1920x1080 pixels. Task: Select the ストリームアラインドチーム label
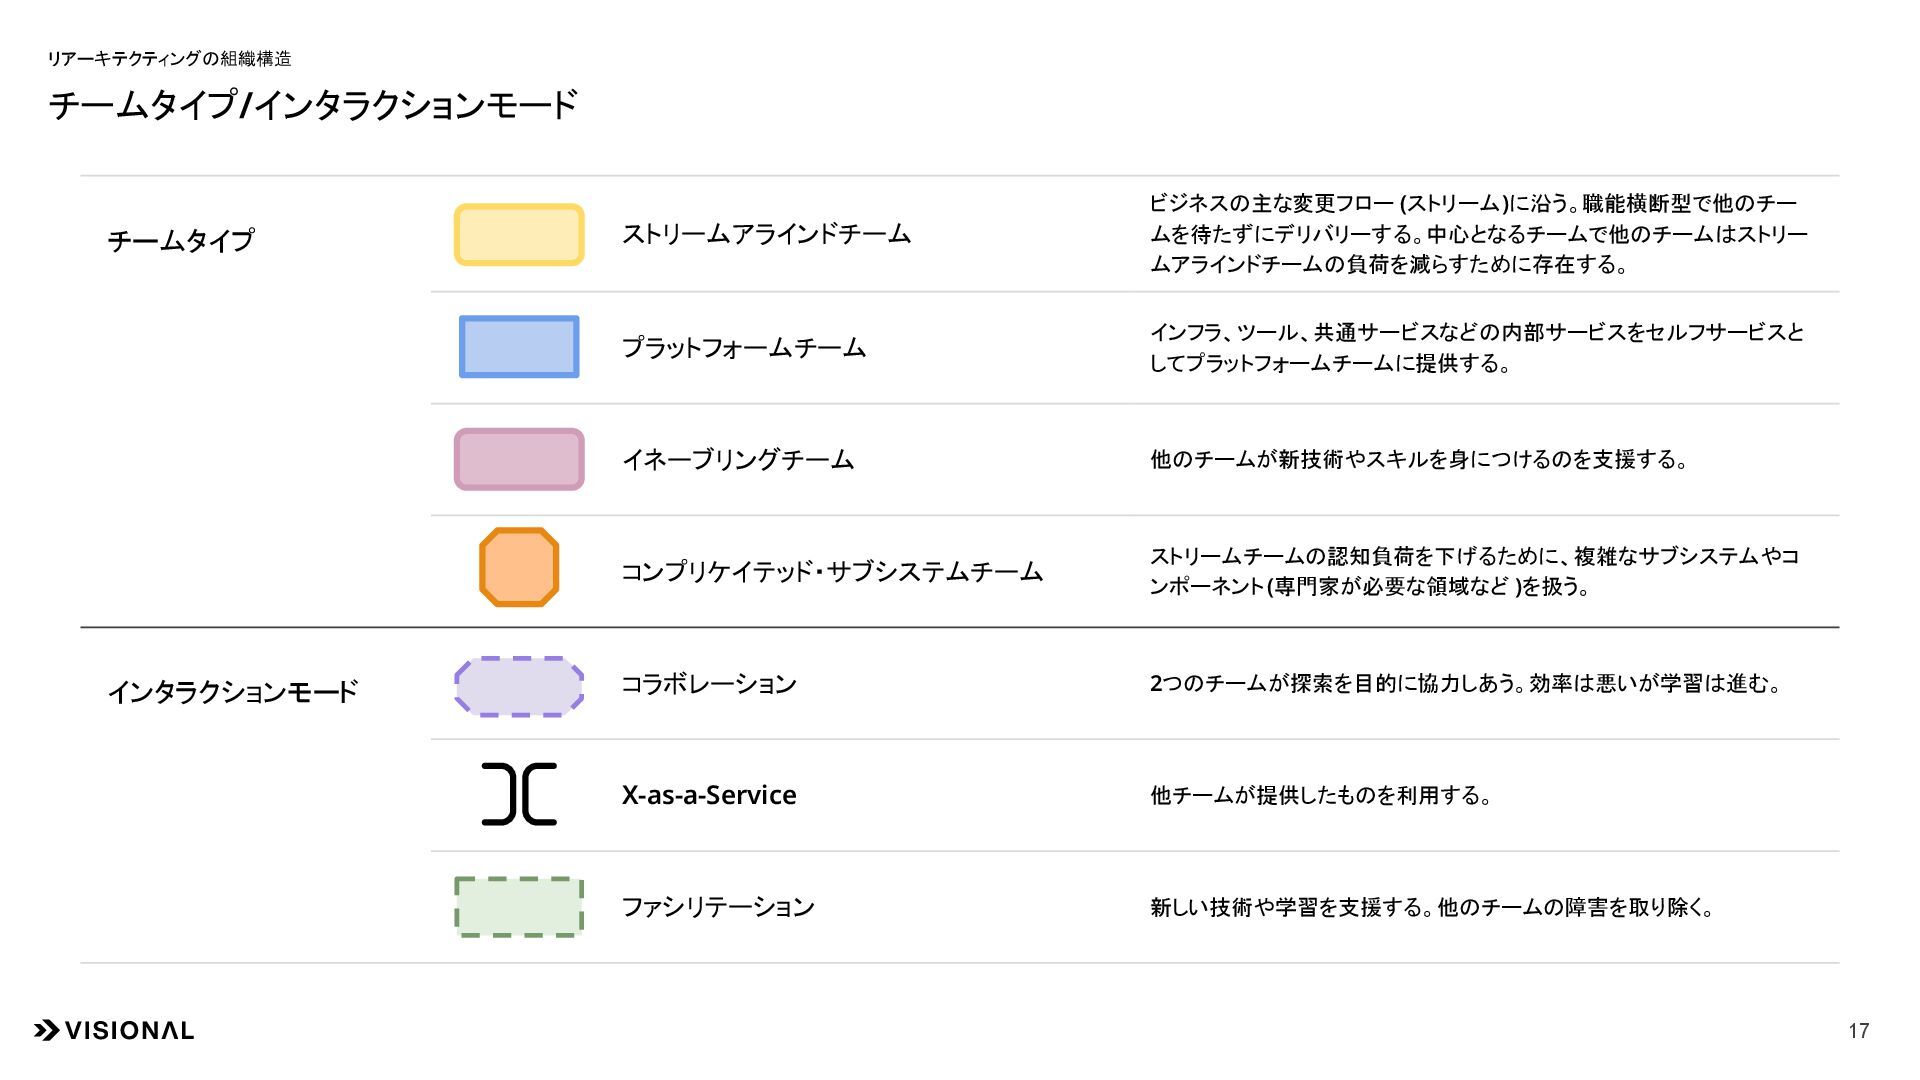(x=766, y=235)
